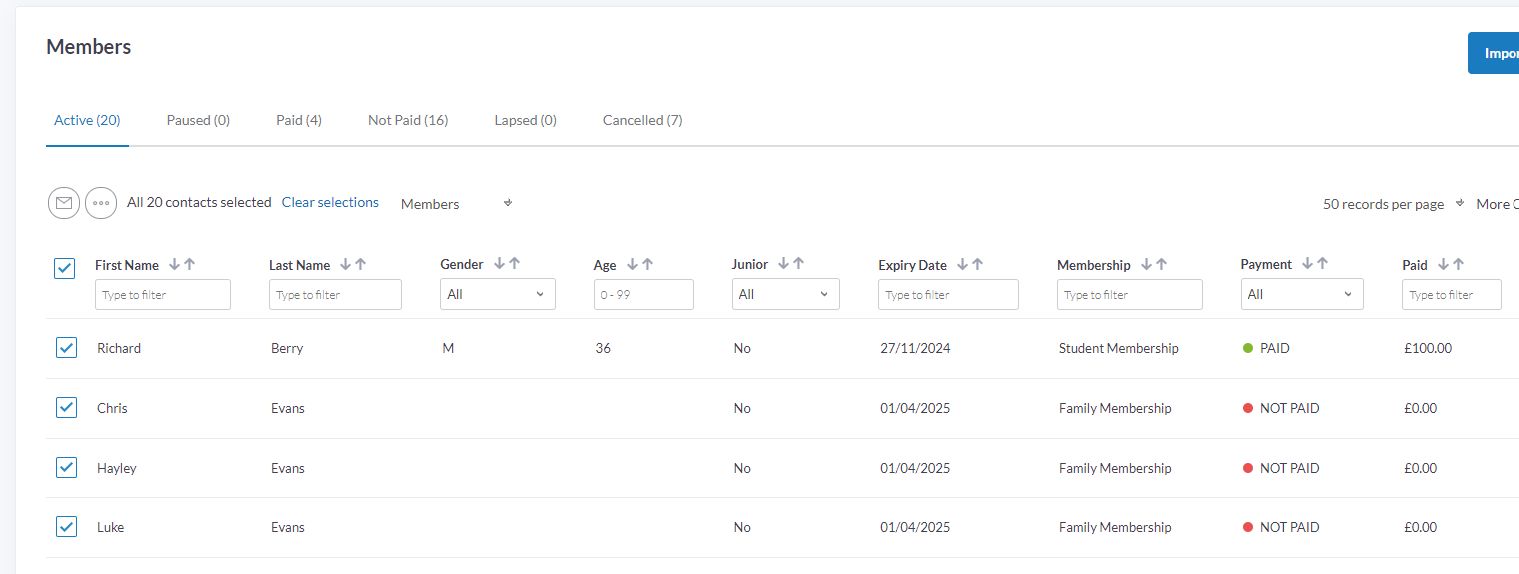1519x574 pixels.
Task: Open the 50 records per page dropdown
Action: [x=1393, y=204]
